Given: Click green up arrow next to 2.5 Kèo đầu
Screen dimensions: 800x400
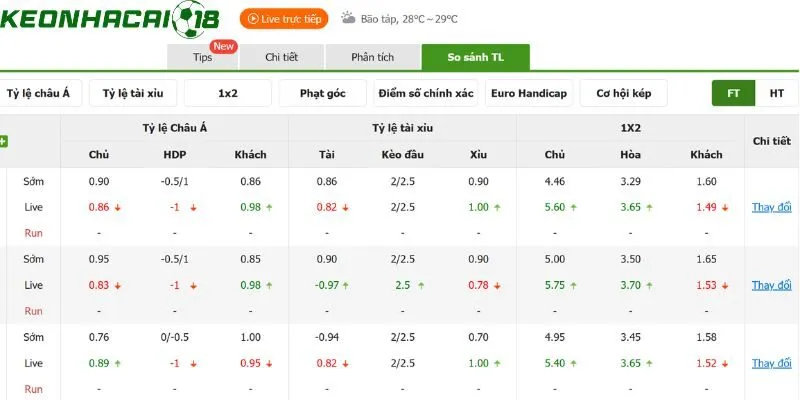Looking at the screenshot, I should point(421,286).
